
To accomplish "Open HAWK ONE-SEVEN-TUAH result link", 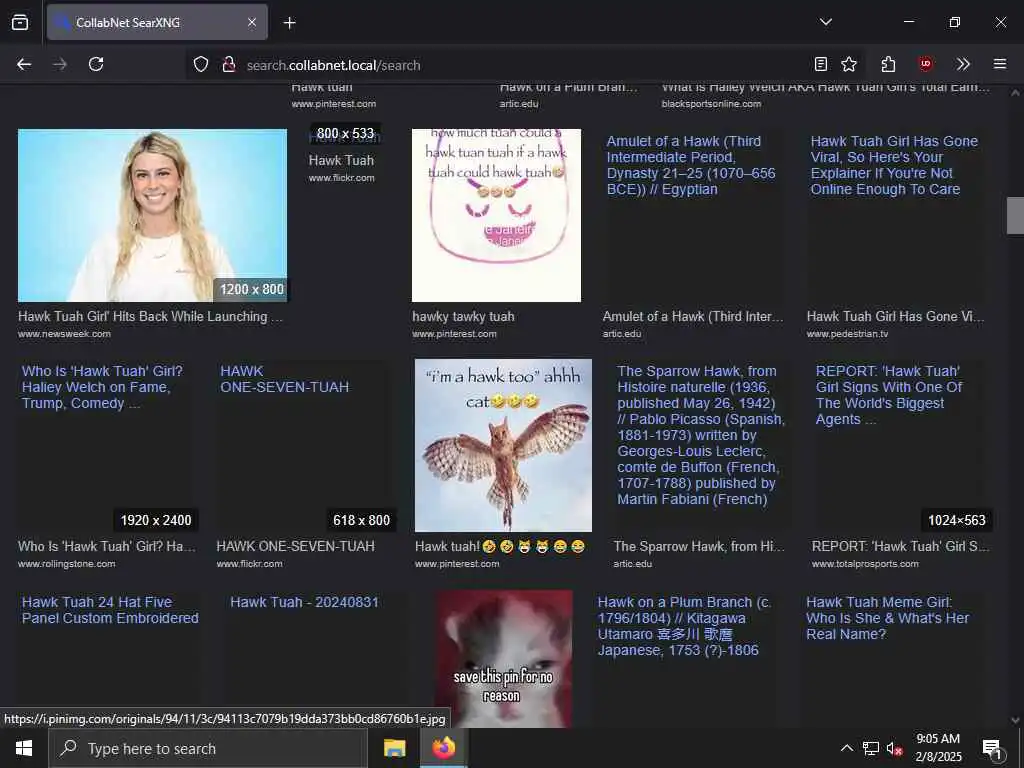I will point(284,379).
